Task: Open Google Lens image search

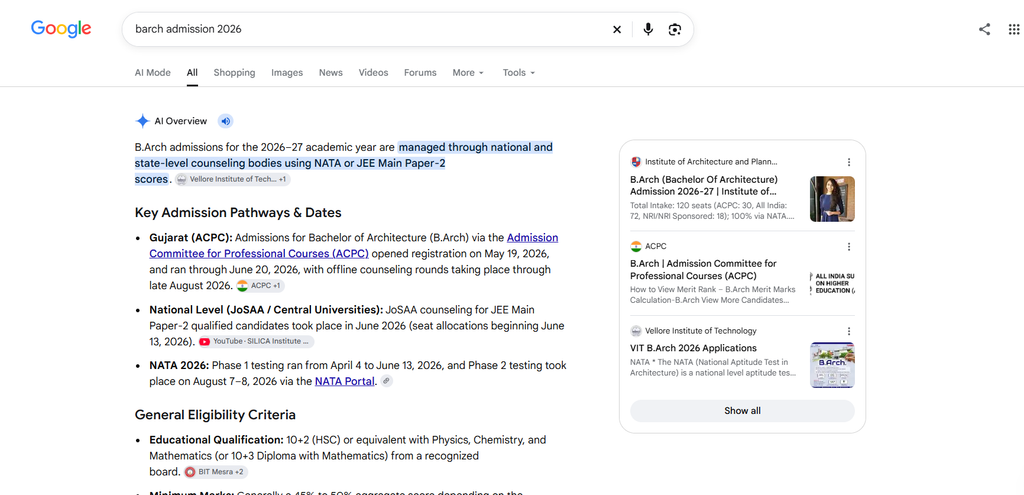Action: coord(675,29)
